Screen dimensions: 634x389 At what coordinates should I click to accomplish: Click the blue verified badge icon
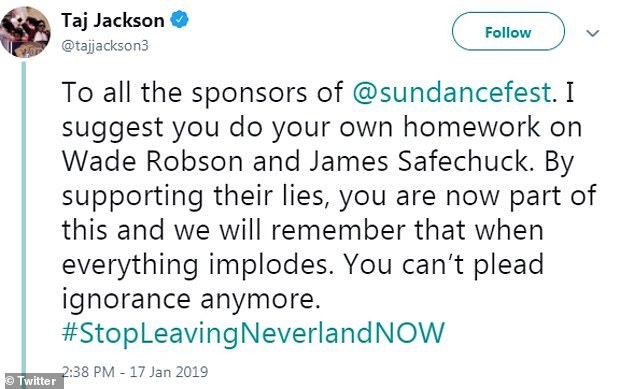coord(179,20)
